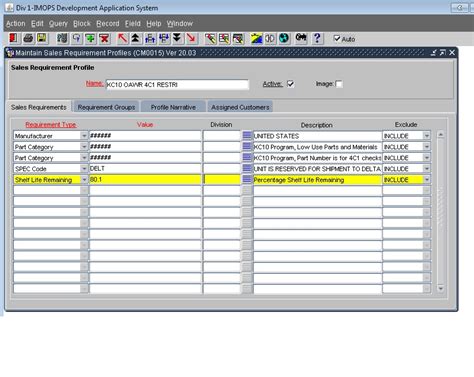Open the Edit menu
474x377 pixels.
pos(37,24)
